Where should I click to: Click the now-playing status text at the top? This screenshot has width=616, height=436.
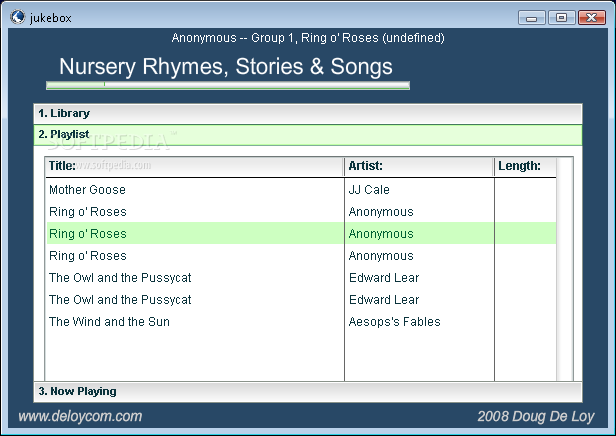coord(308,38)
